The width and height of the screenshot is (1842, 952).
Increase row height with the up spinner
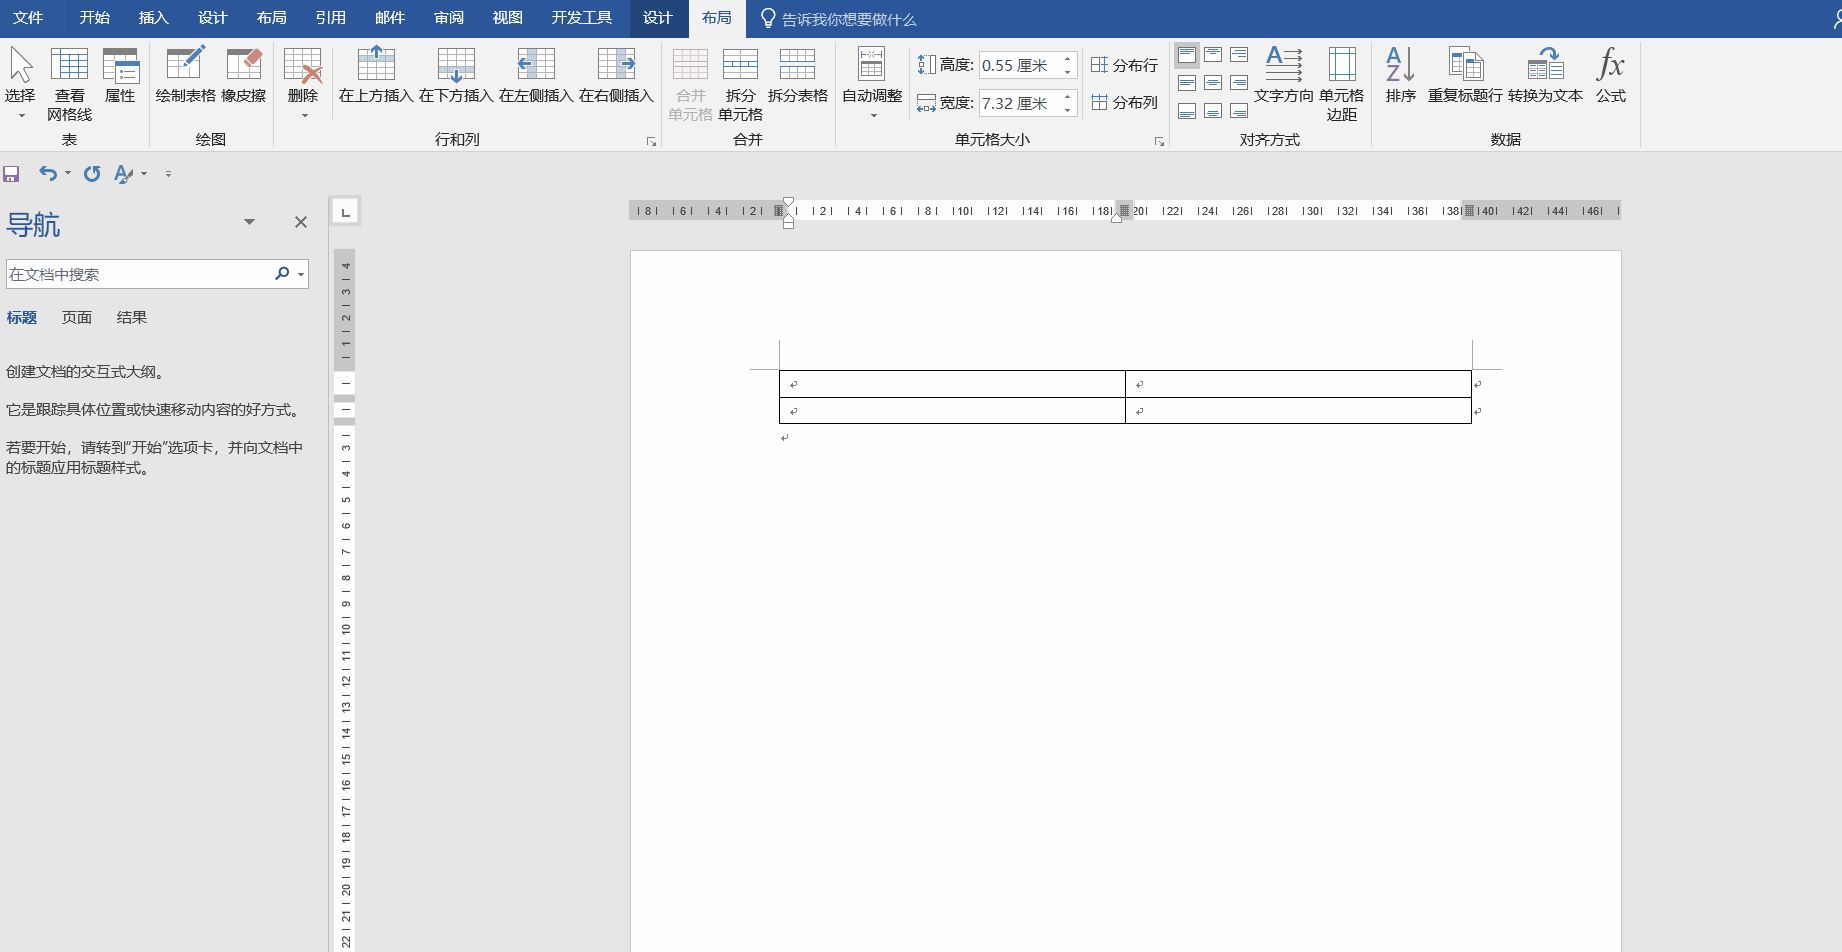[1068, 59]
